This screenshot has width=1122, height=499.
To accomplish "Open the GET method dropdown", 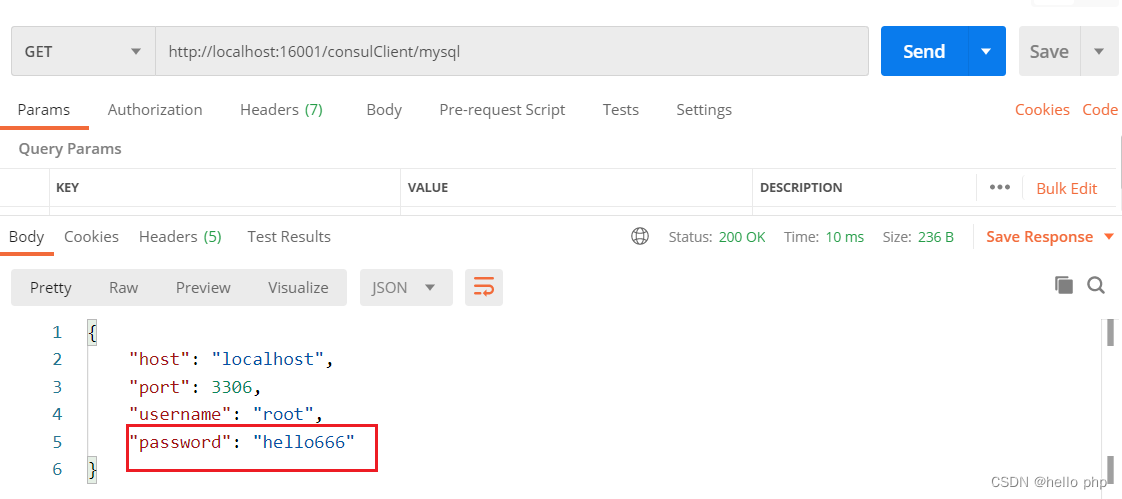I will (x=83, y=52).
